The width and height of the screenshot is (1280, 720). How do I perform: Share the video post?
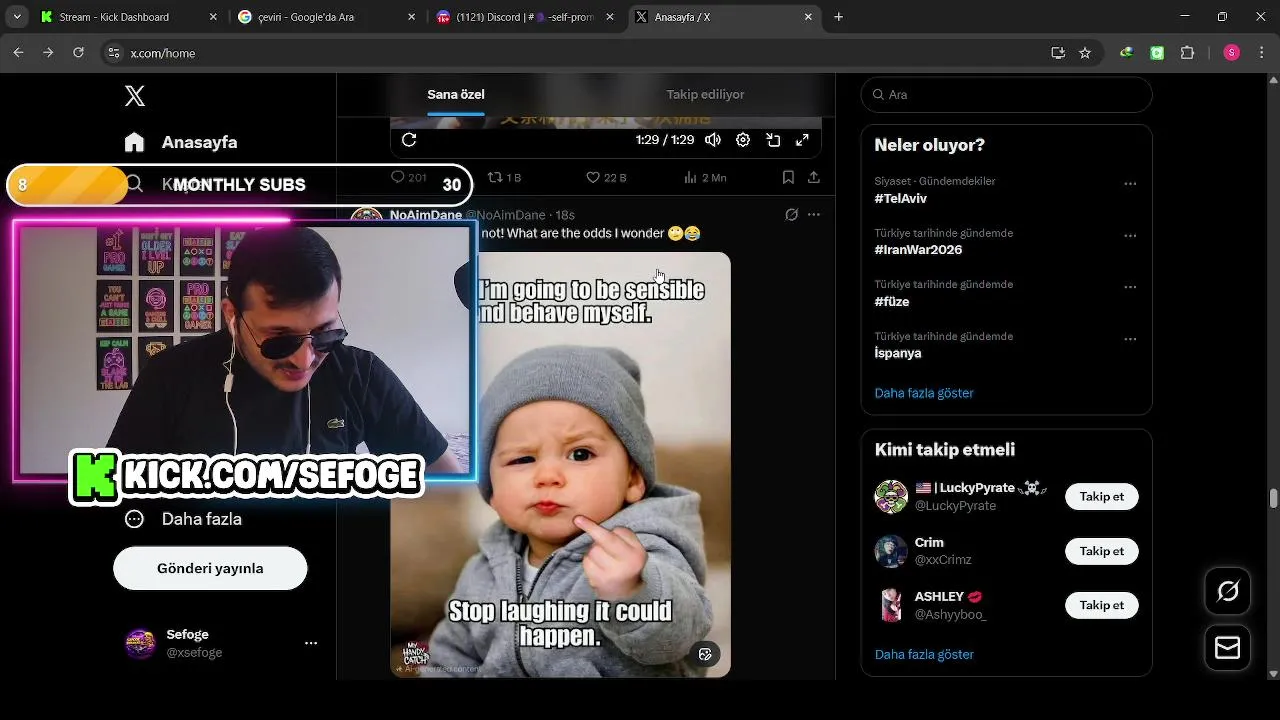pos(814,177)
